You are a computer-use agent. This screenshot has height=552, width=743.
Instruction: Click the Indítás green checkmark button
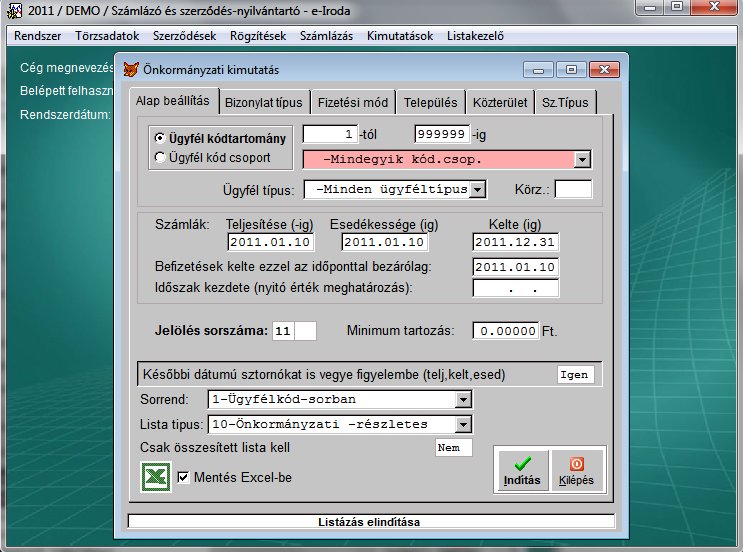point(522,469)
